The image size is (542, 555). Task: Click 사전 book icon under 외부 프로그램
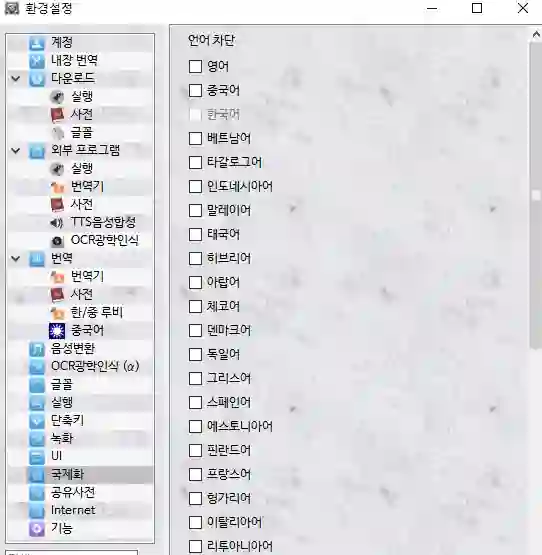point(57,205)
